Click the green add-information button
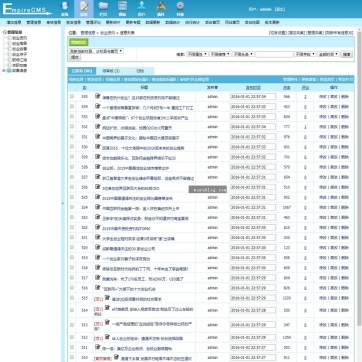 point(79,42)
